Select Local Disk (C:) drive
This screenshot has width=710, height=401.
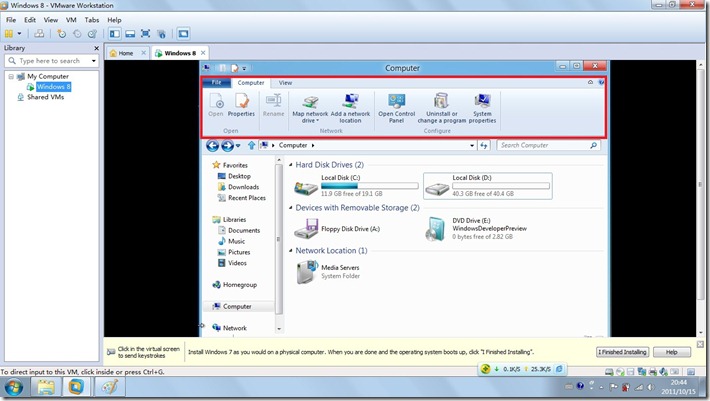356,186
